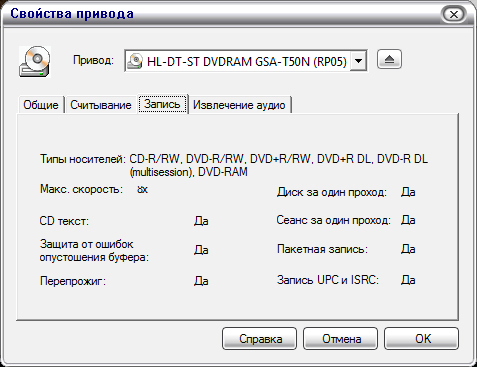The image size is (477, 367).
Task: Click the Макс. скорость 8x value
Action: click(x=142, y=189)
